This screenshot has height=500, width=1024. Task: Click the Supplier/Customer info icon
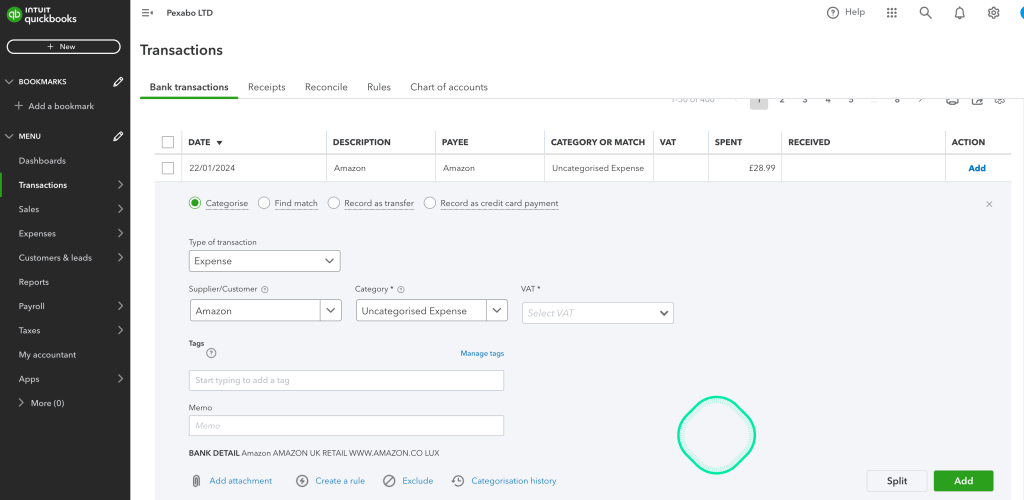[264, 289]
